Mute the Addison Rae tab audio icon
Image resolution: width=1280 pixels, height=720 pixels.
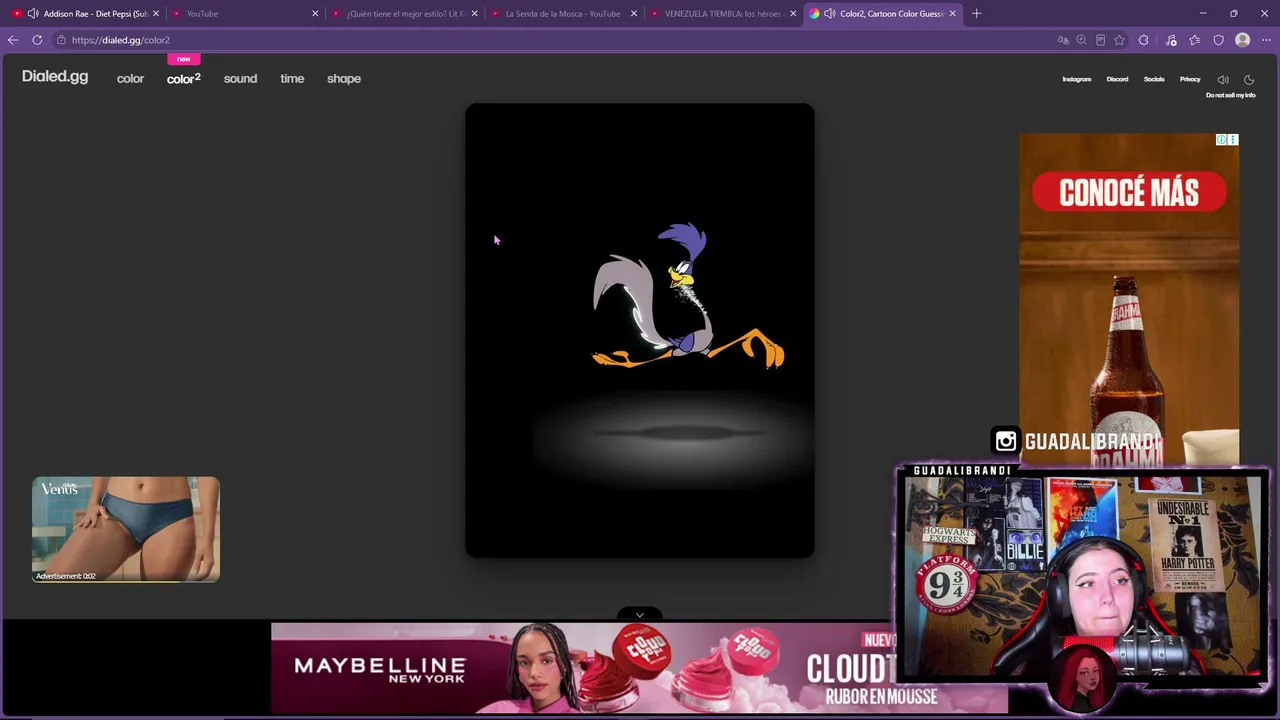(x=33, y=13)
